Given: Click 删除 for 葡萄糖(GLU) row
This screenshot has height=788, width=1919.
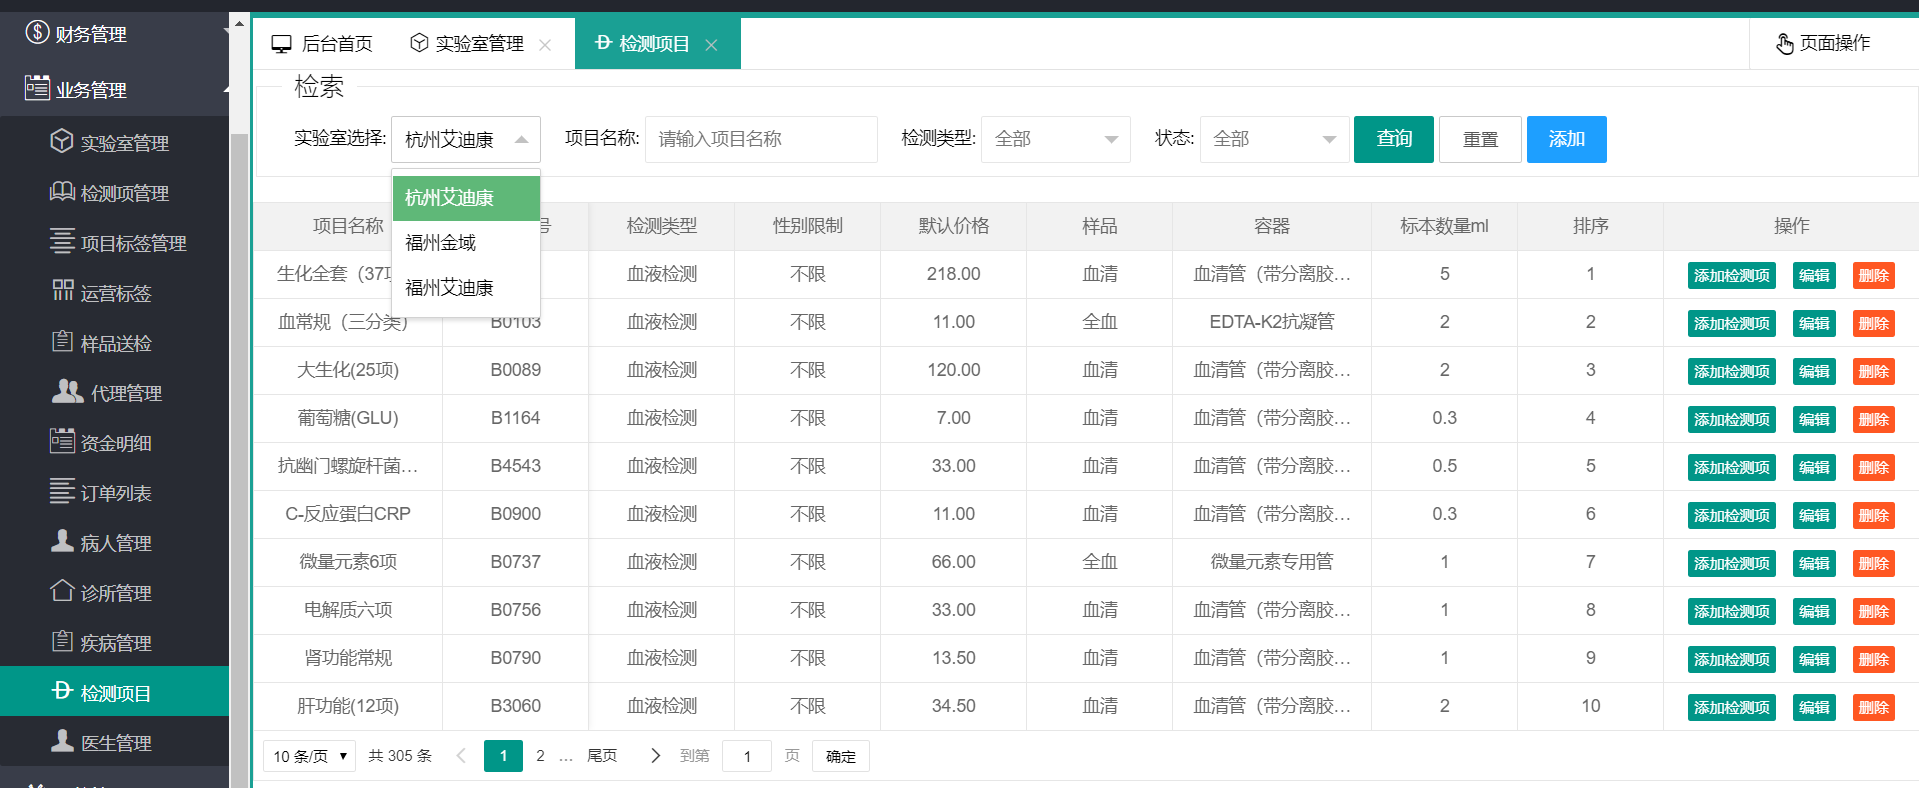Looking at the screenshot, I should [1874, 419].
